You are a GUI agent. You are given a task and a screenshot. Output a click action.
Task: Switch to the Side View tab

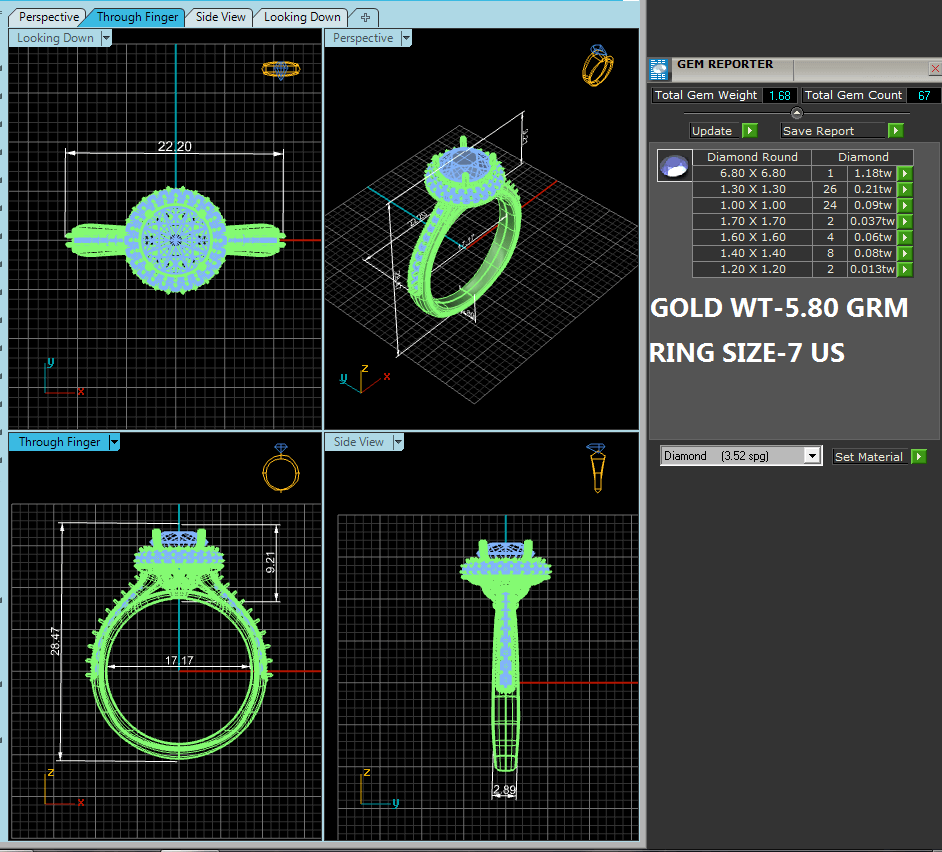click(x=221, y=17)
